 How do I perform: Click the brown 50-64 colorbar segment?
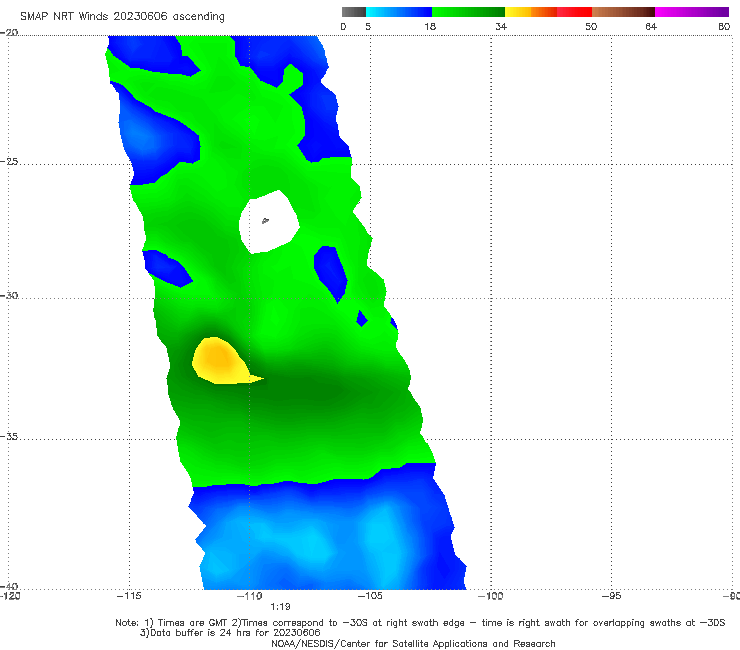pos(623,12)
